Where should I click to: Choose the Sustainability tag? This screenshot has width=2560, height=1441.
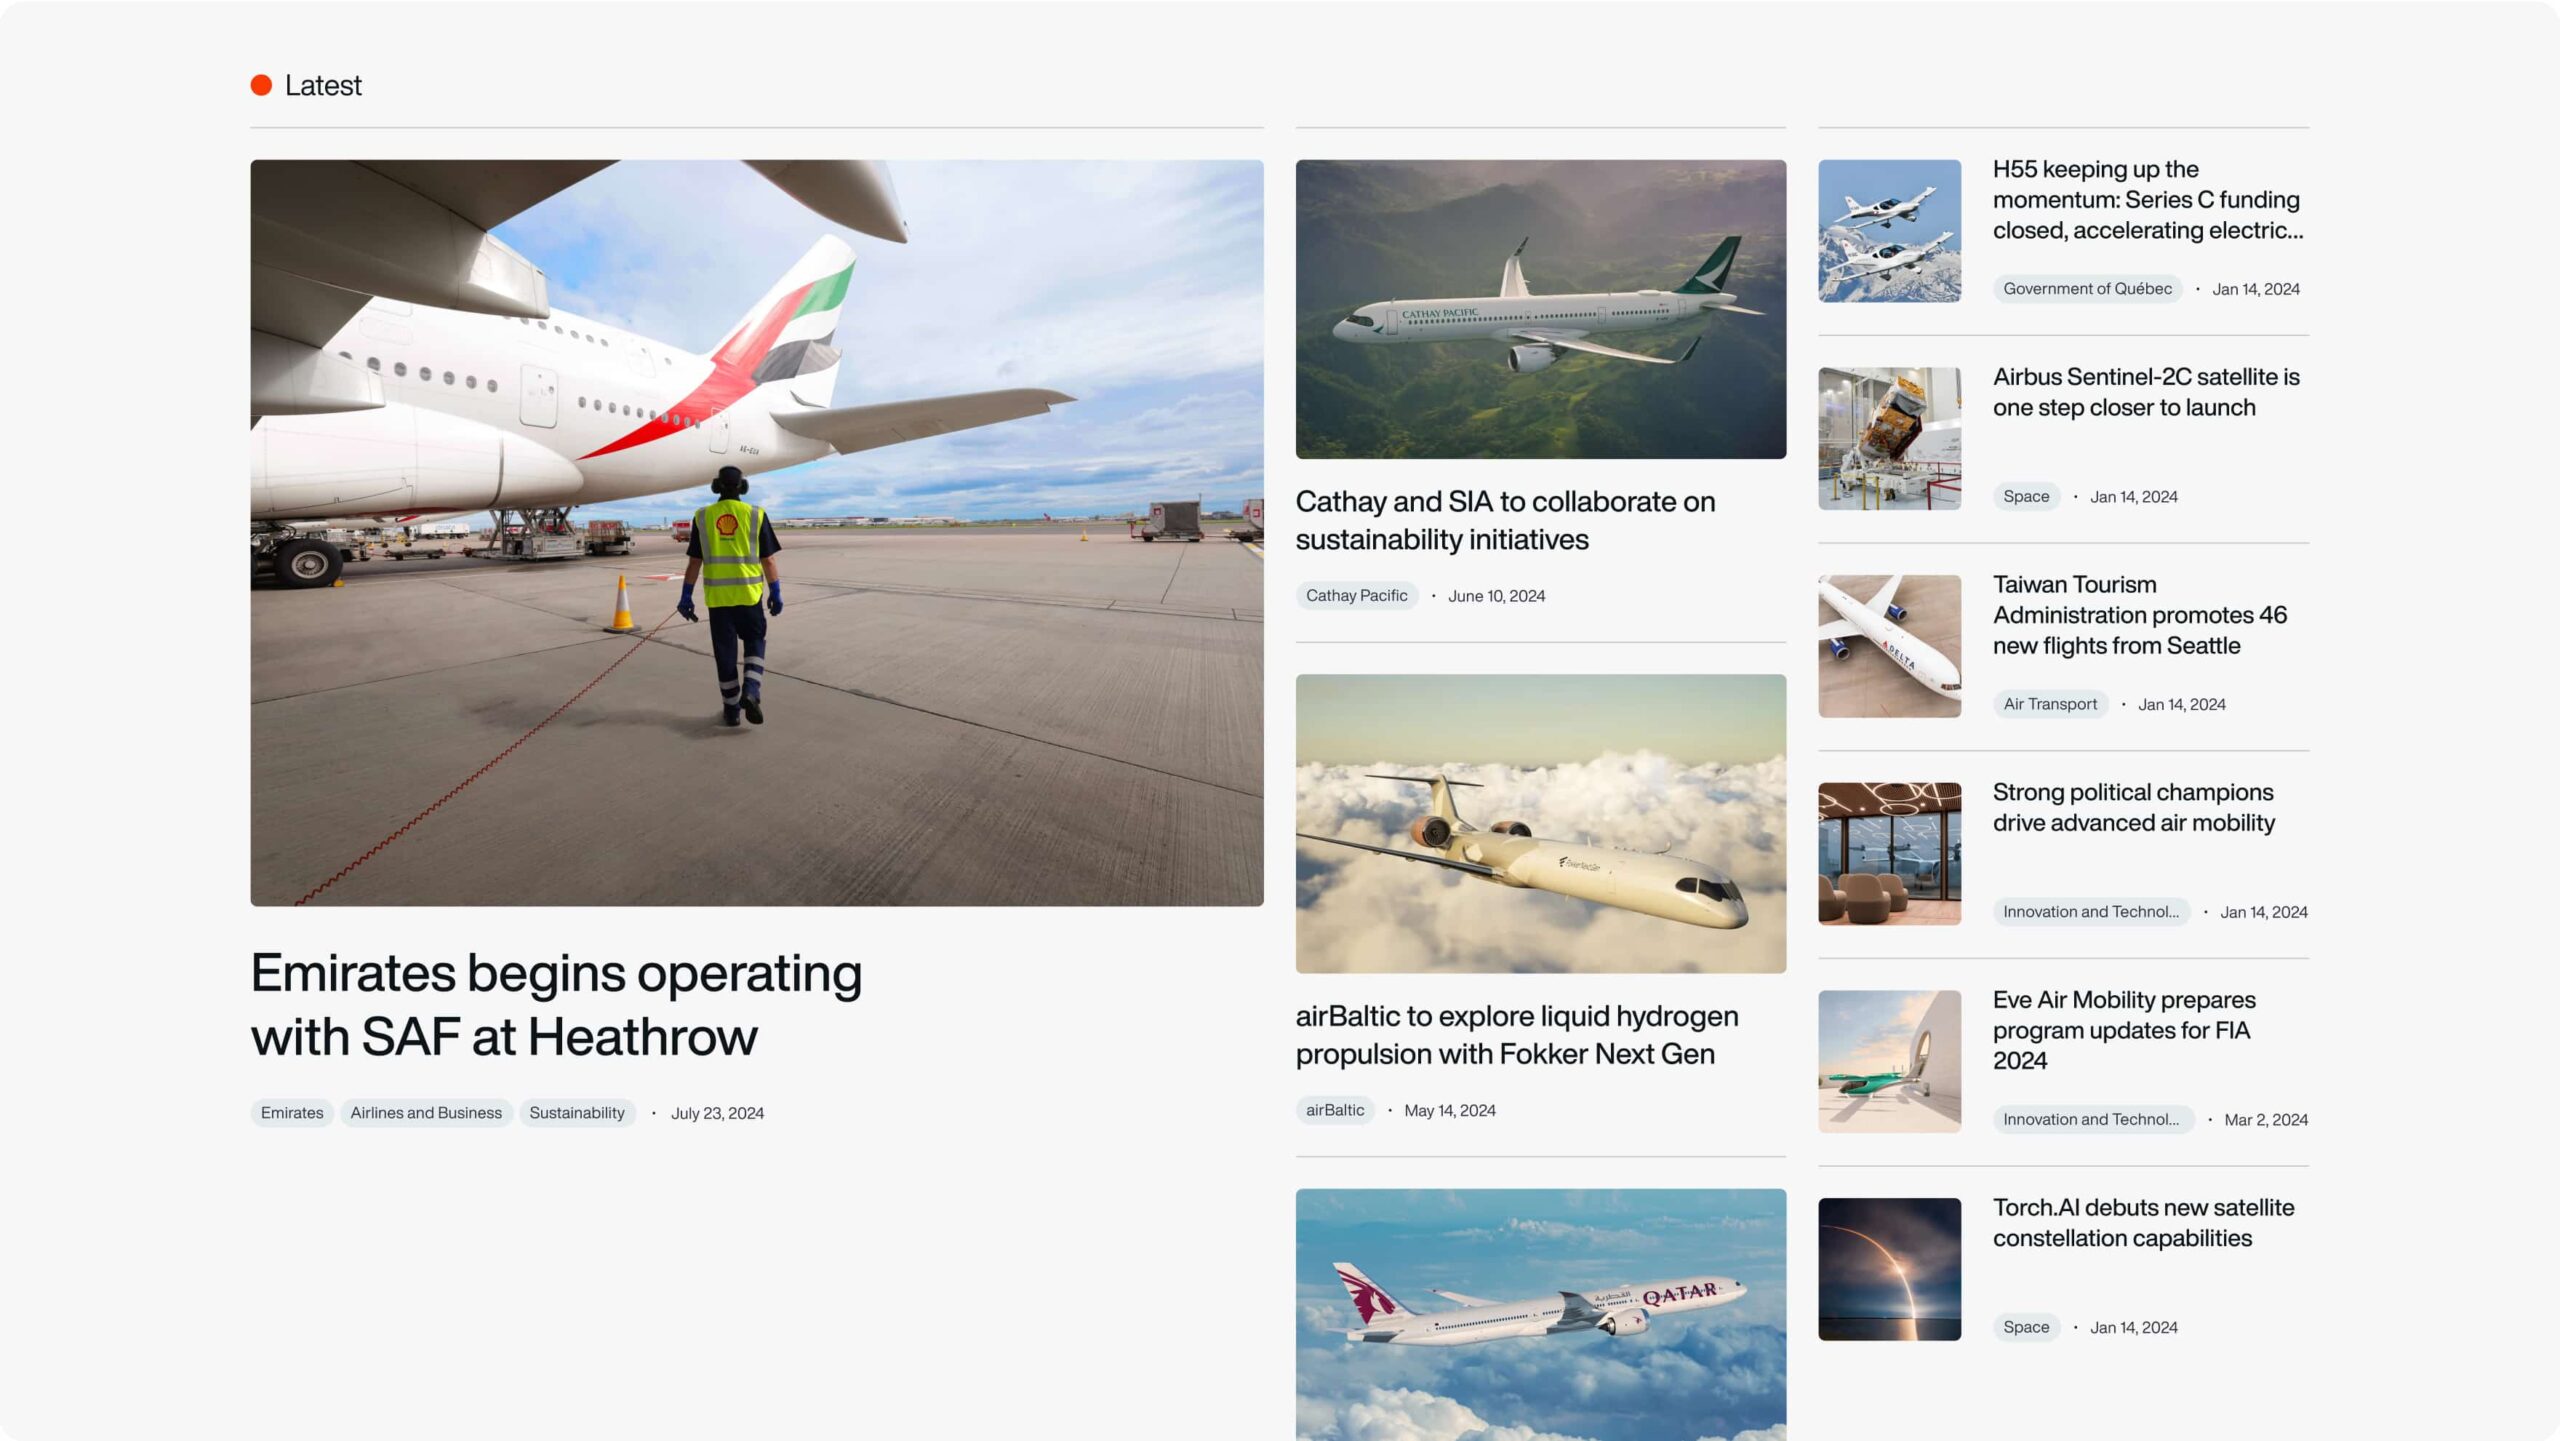coord(577,1113)
